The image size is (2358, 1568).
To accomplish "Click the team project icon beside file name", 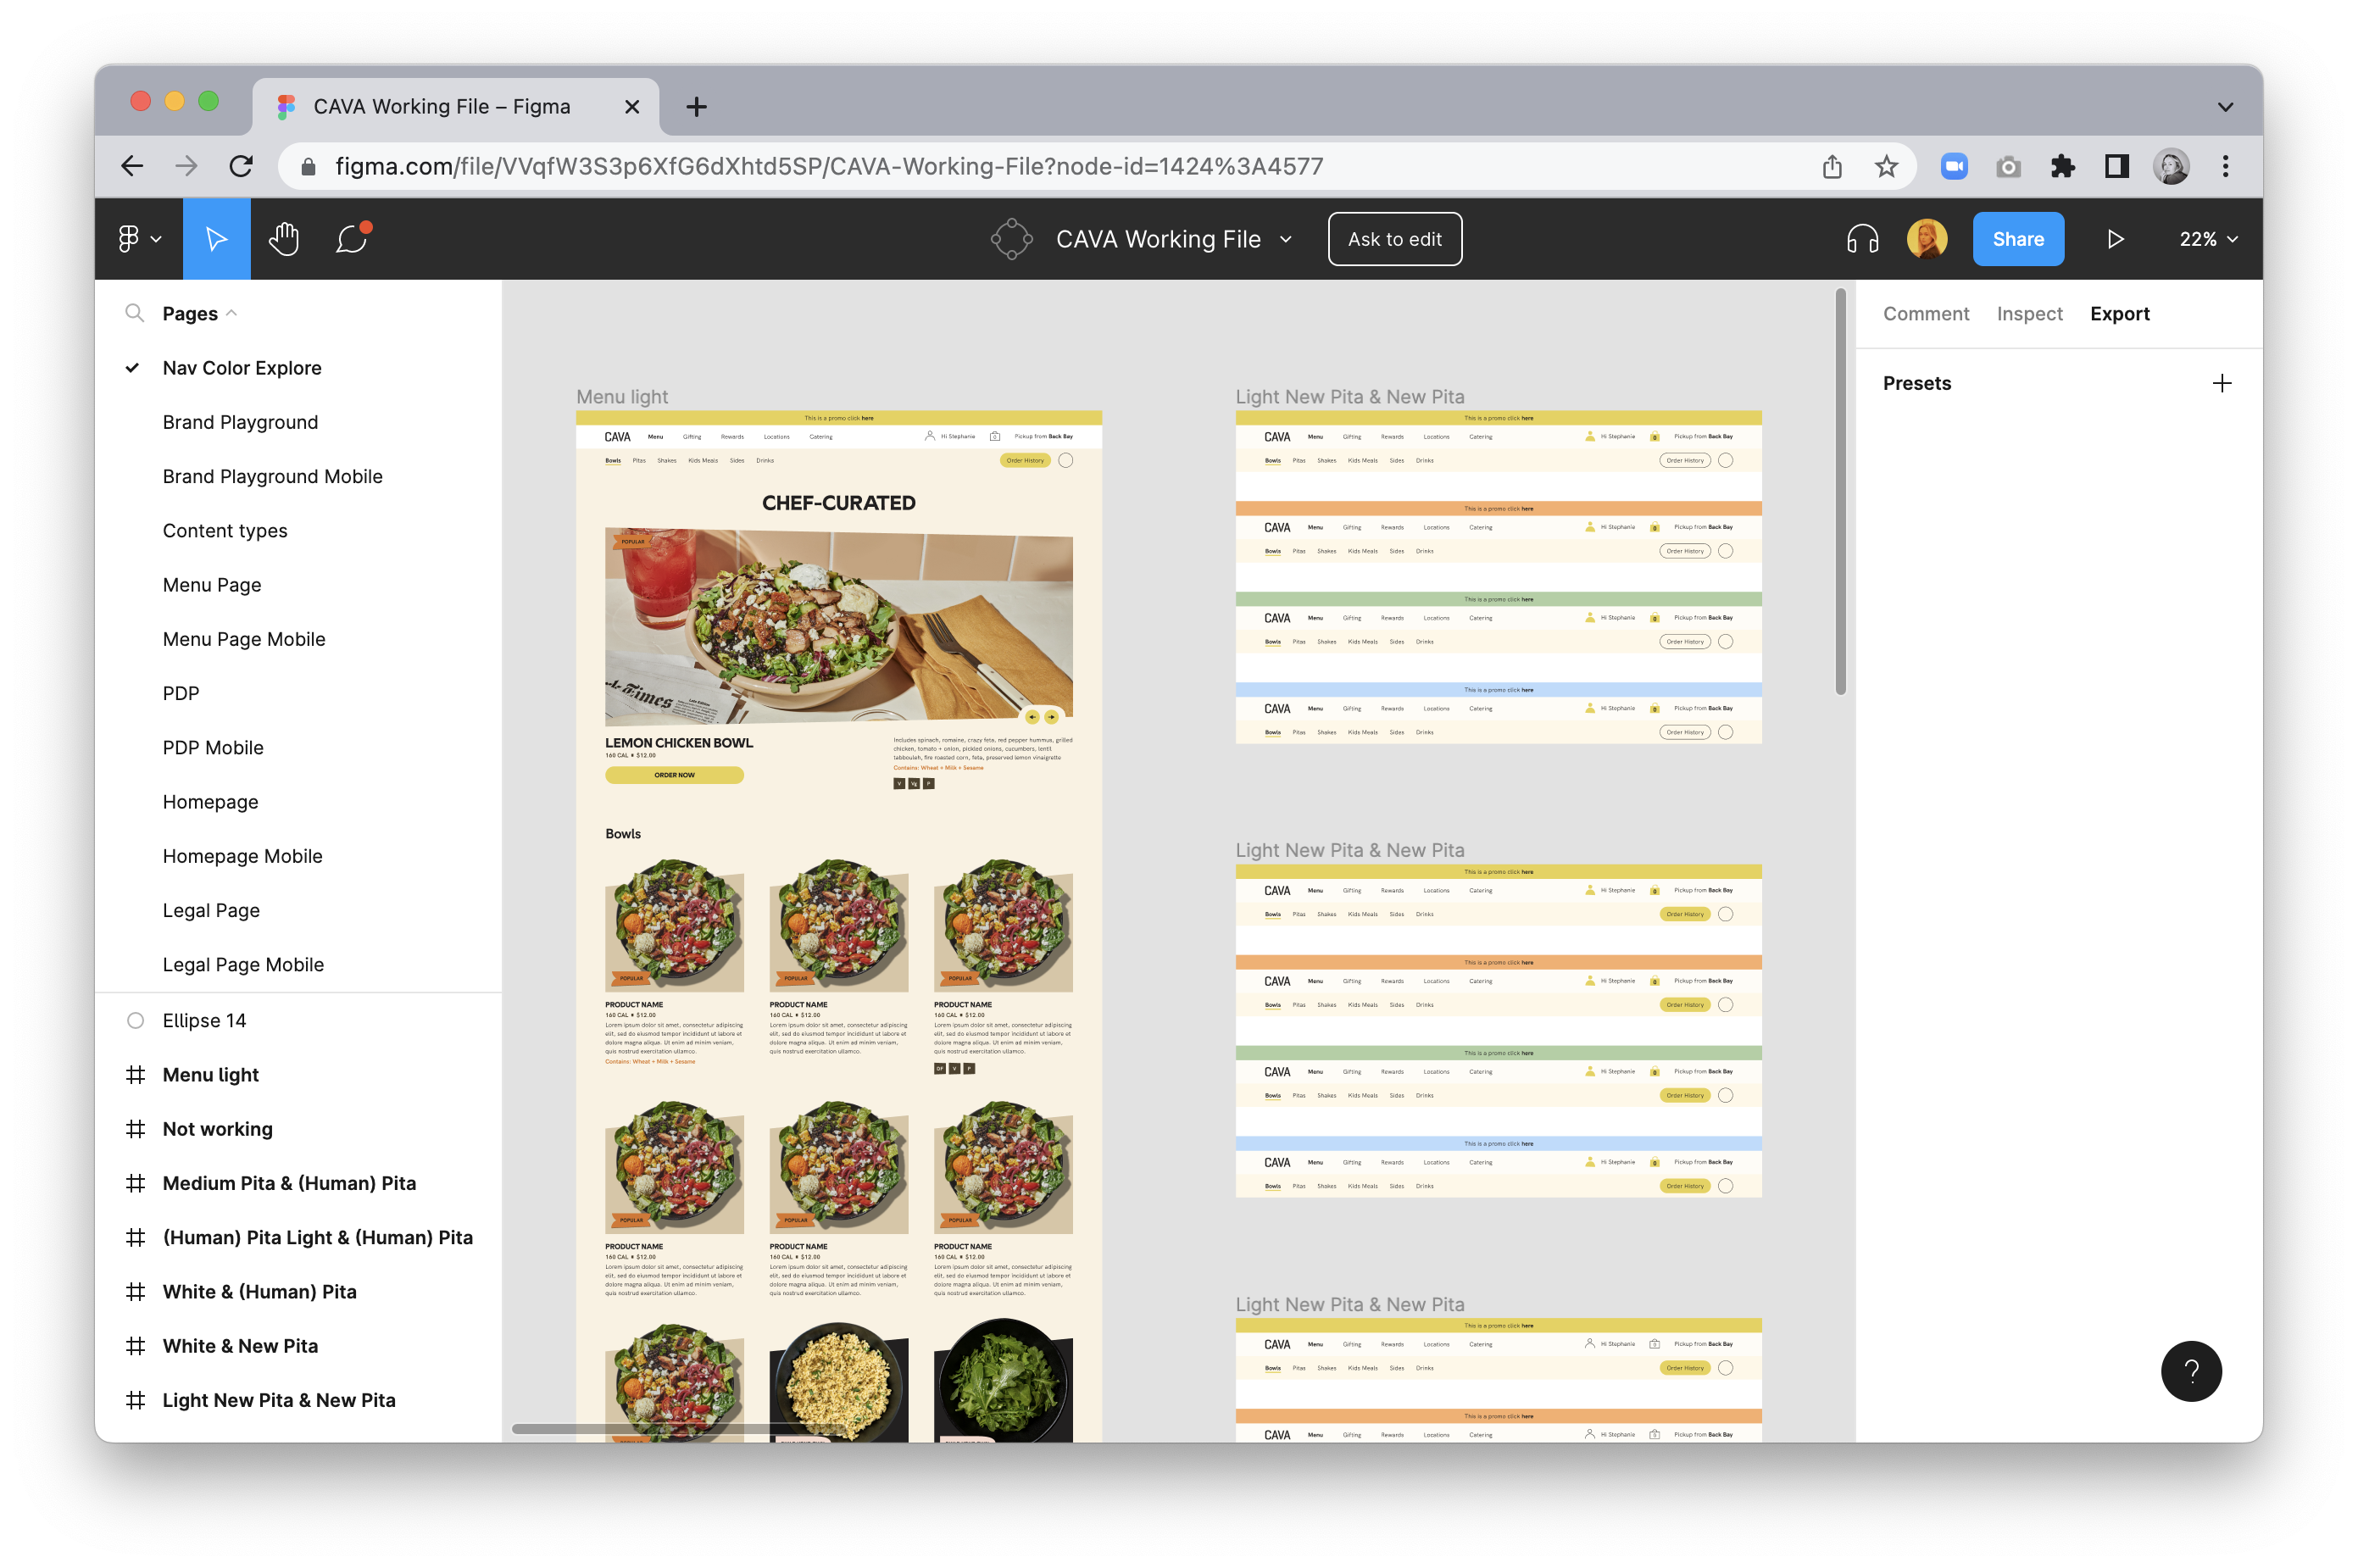I will point(1011,239).
